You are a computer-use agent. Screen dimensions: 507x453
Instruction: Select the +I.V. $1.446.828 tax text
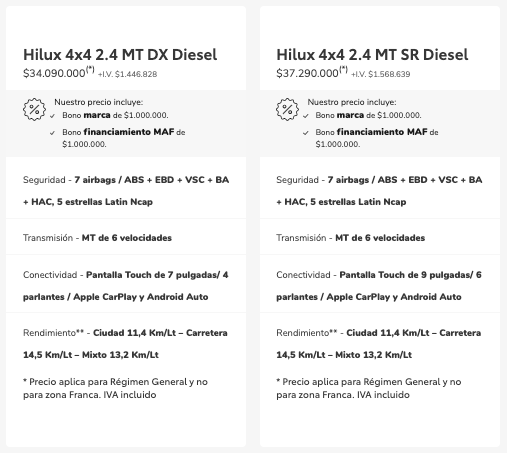click(x=127, y=74)
